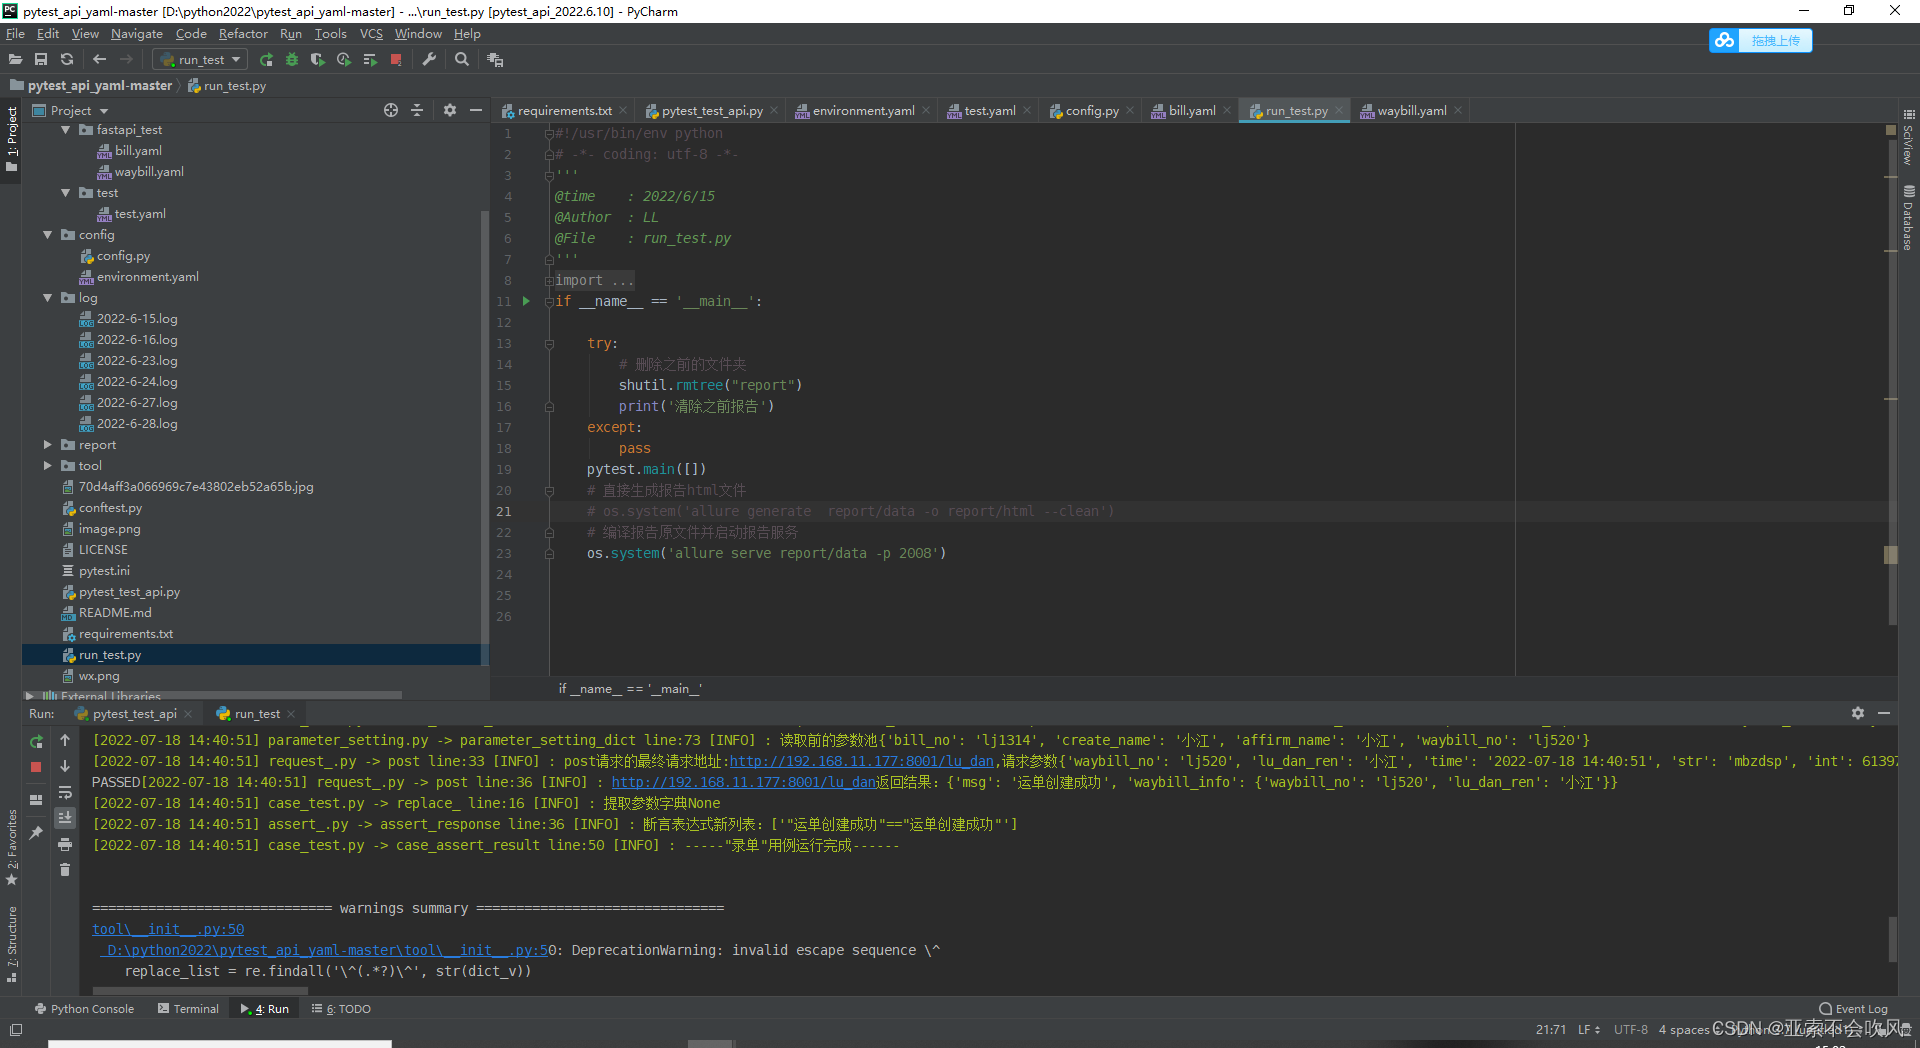
Task: Open Project panel gear options
Action: pyautogui.click(x=450, y=111)
